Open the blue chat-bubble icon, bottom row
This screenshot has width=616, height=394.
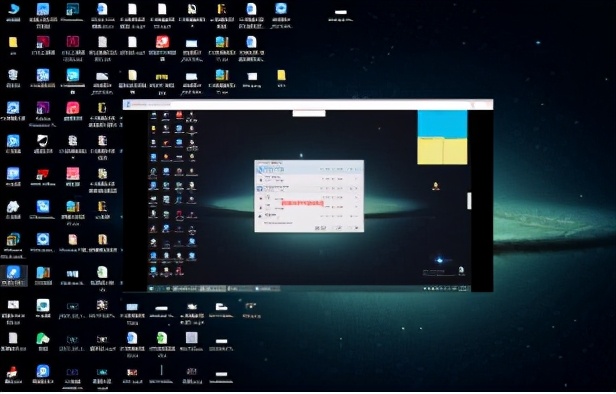(x=43, y=371)
